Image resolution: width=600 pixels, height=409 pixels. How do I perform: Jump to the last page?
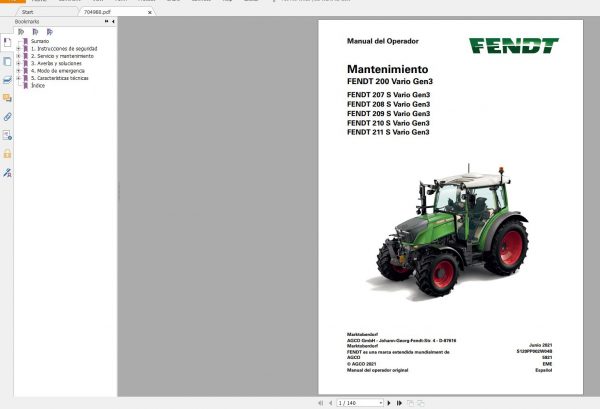[399, 403]
